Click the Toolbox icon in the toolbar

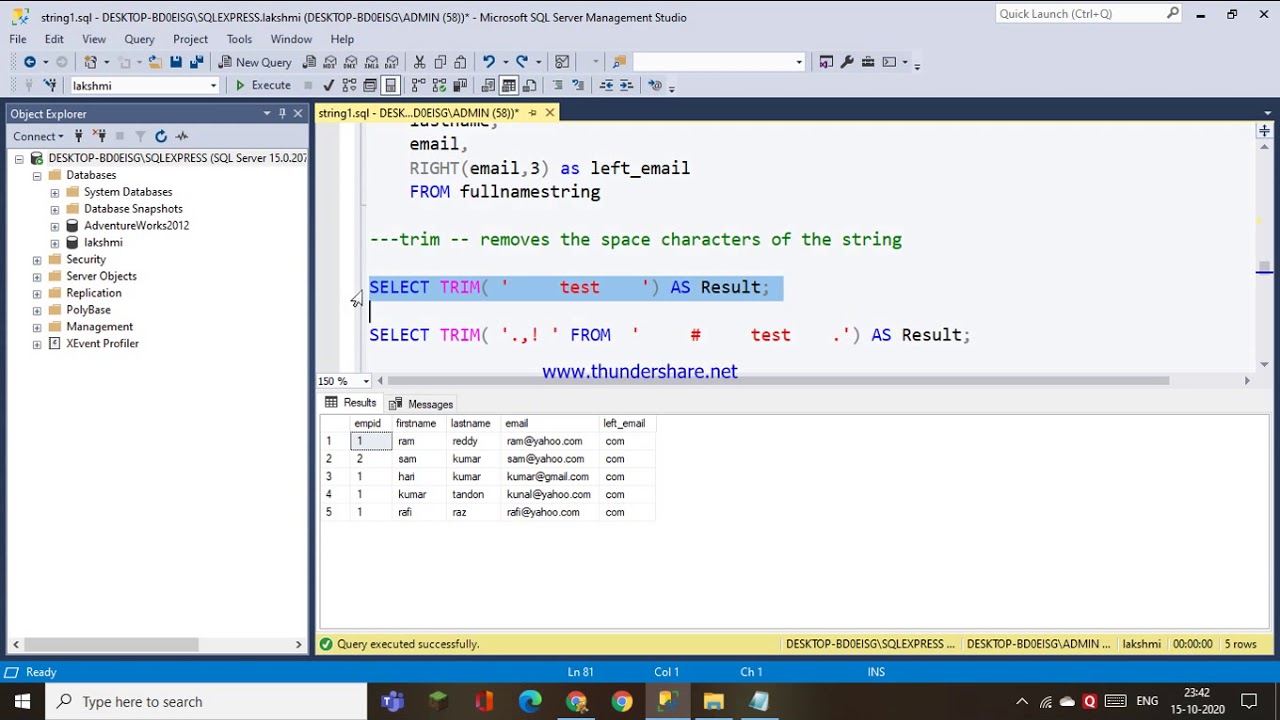pos(868,62)
